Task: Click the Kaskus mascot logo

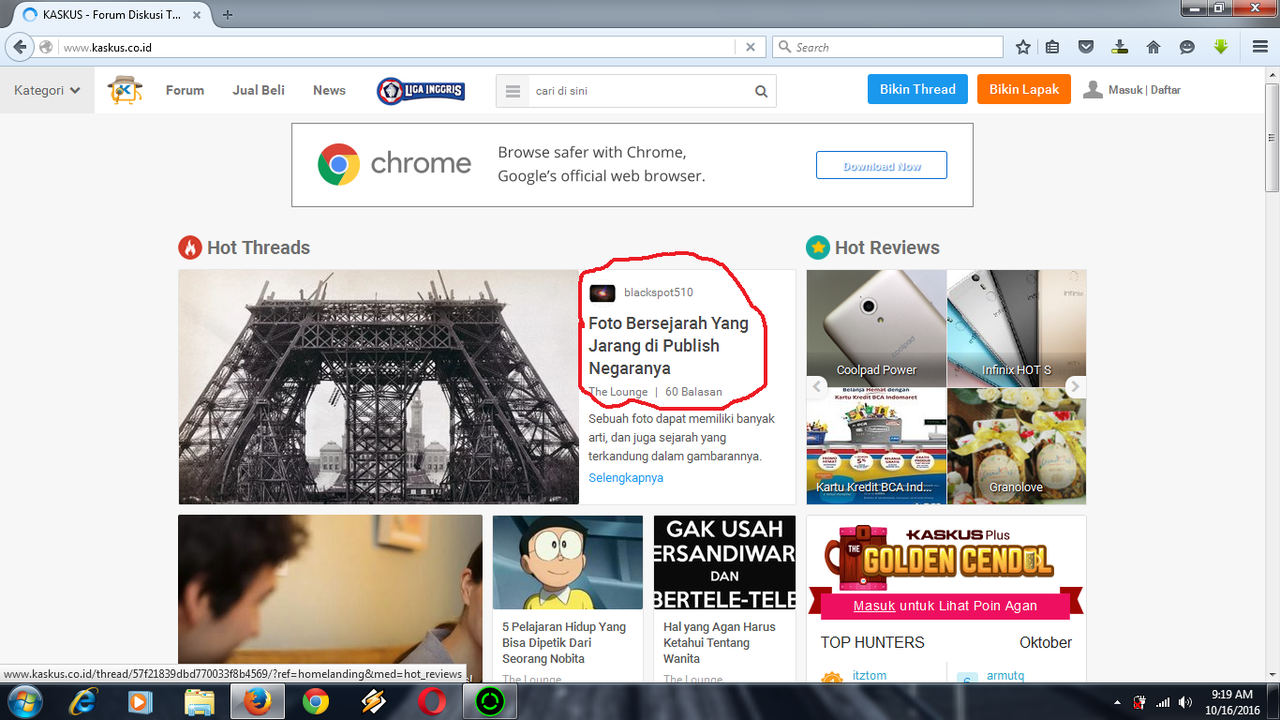Action: point(125,90)
